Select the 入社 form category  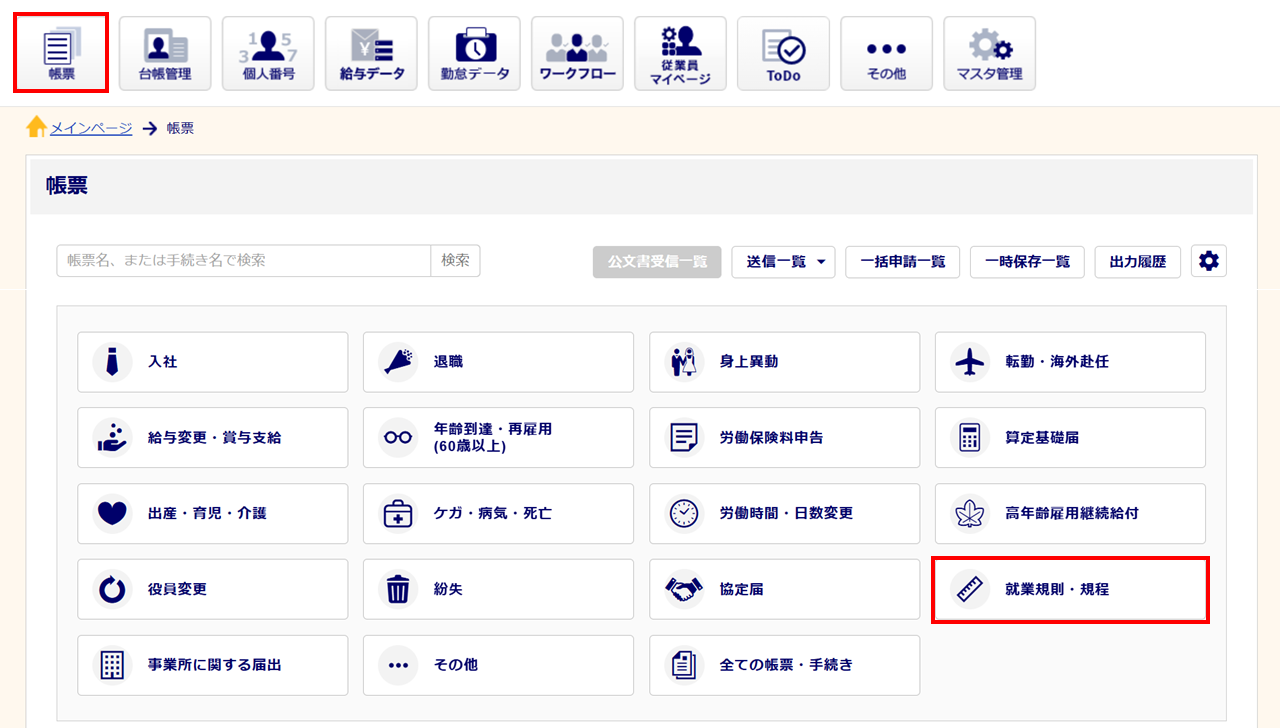click(212, 362)
